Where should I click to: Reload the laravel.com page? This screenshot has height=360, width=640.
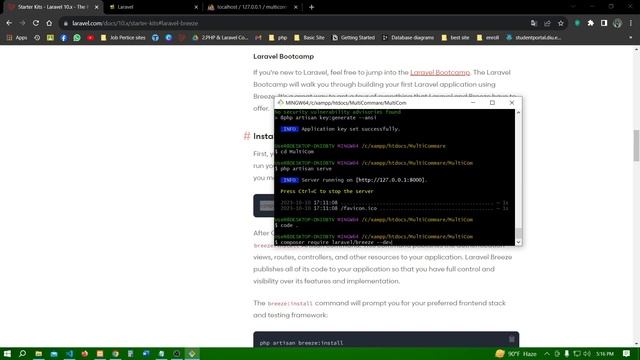click(x=36, y=23)
